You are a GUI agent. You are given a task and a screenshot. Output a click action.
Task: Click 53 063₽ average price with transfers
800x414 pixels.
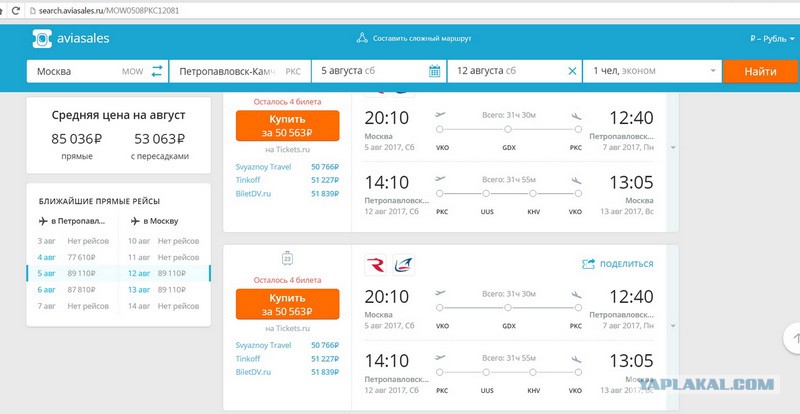click(x=159, y=139)
